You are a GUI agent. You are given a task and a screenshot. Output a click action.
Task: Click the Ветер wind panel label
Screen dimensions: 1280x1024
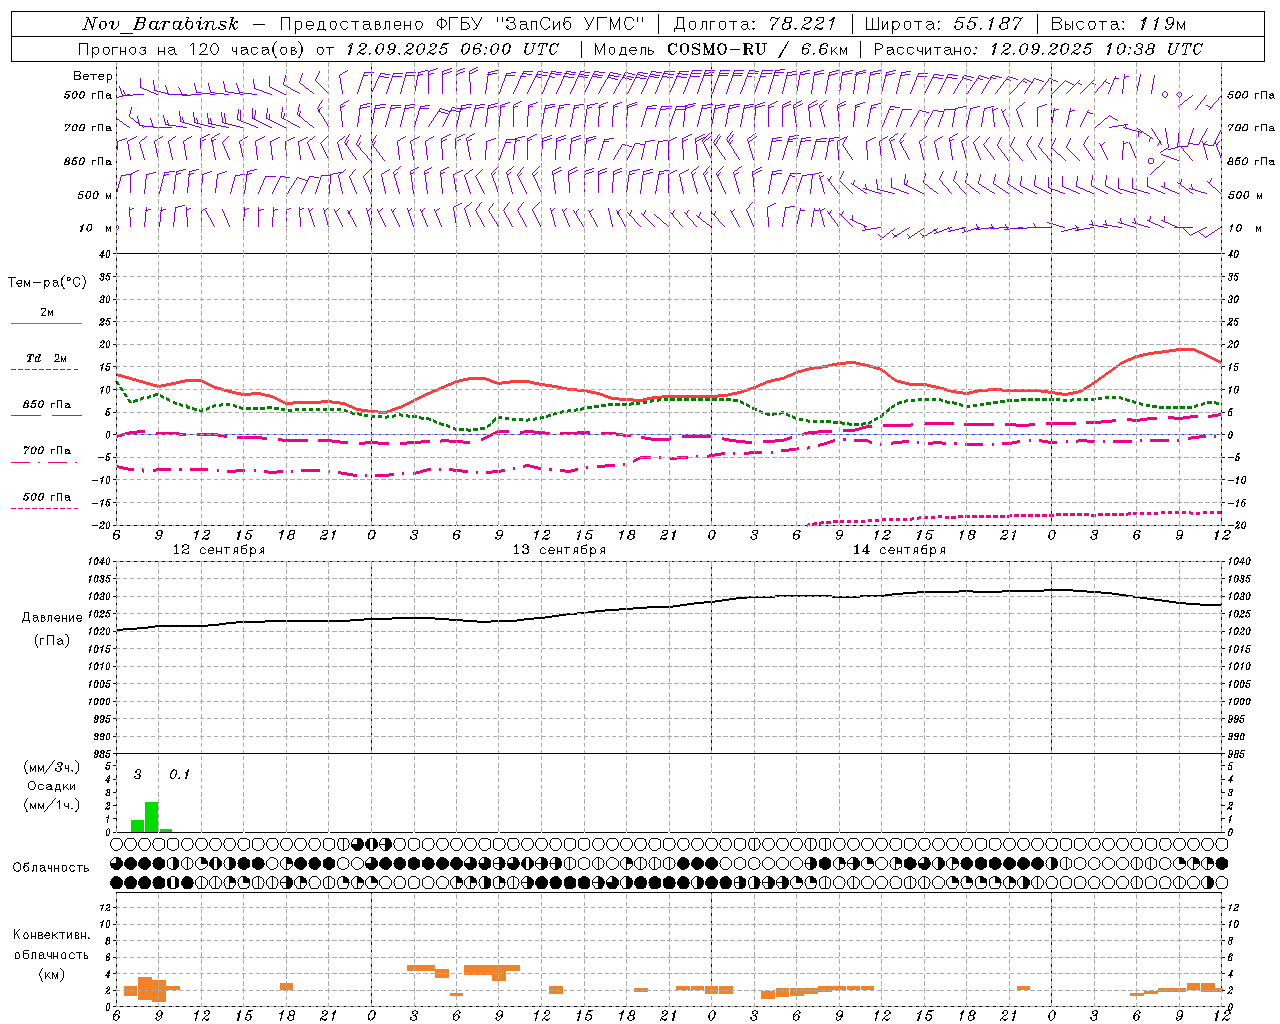[93, 76]
